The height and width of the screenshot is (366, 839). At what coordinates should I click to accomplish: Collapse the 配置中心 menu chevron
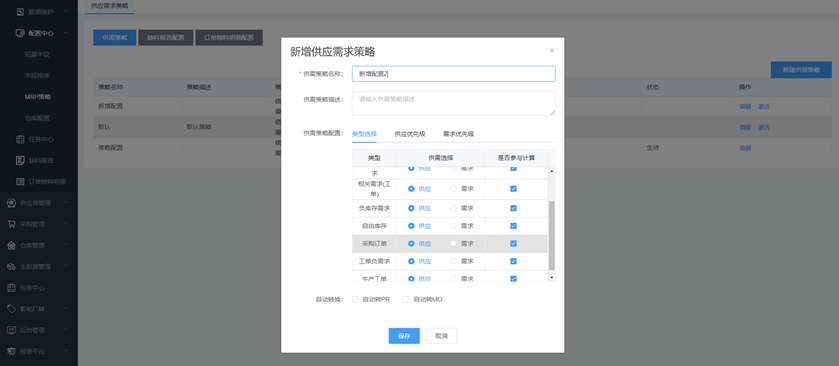[x=66, y=33]
